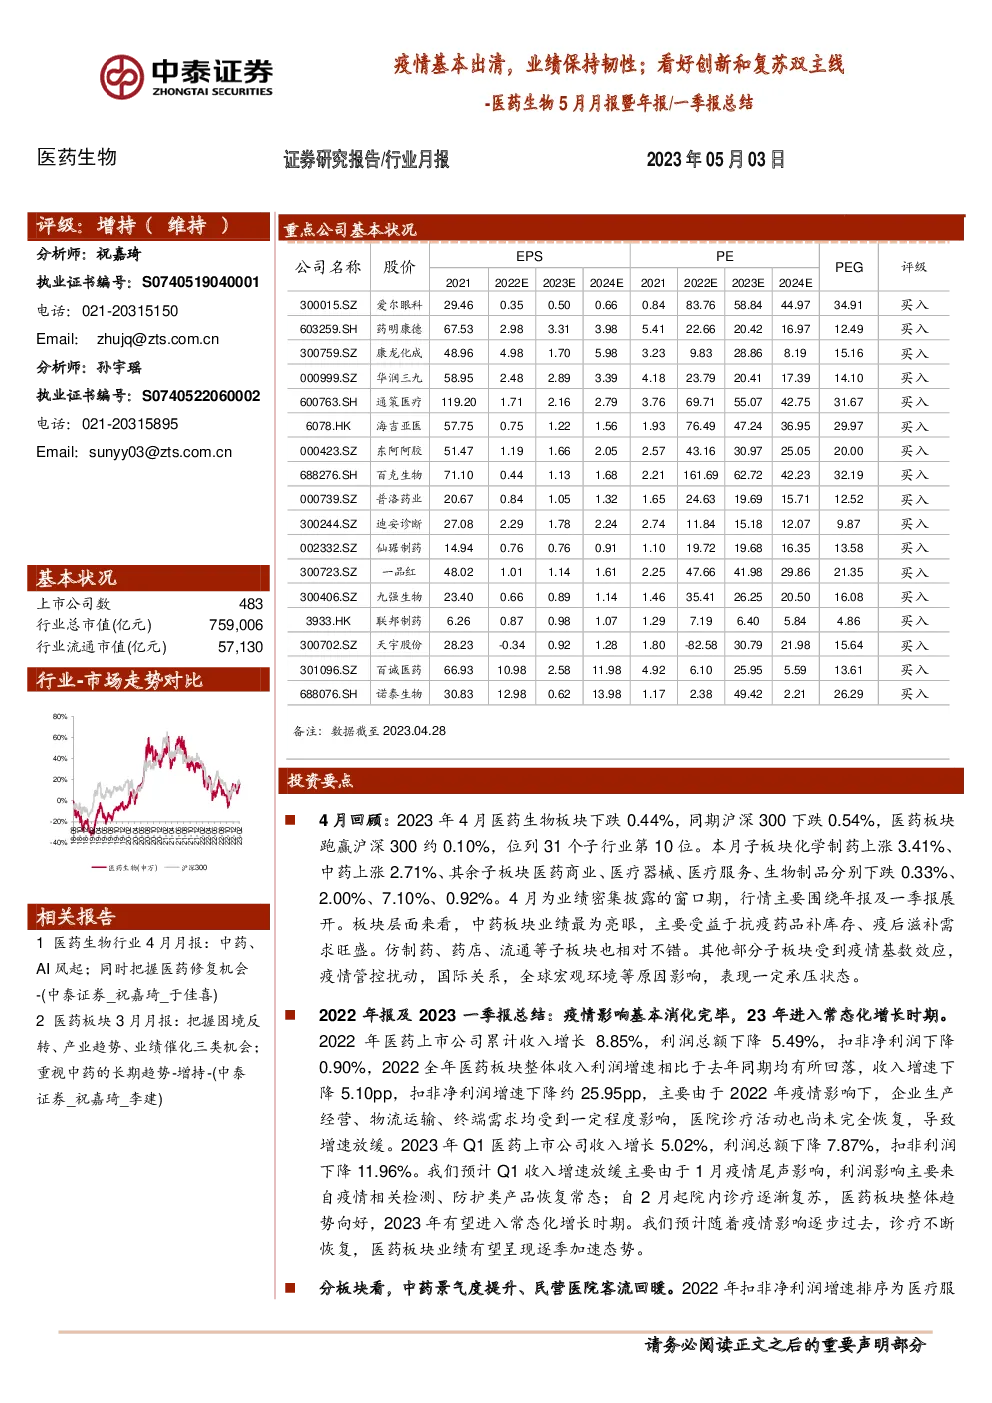Screen dimensions: 992x1403
Task: Click listed company count 483
Action: (251, 604)
